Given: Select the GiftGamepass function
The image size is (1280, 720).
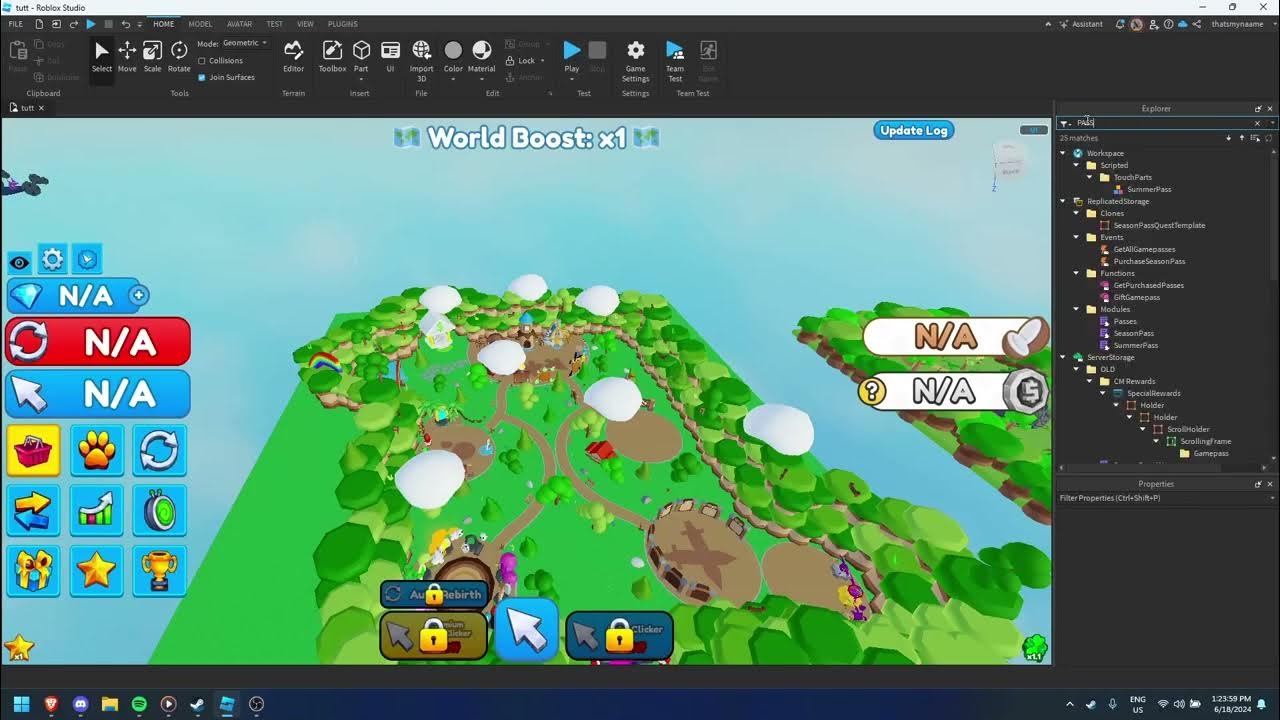Looking at the screenshot, I should [1136, 297].
